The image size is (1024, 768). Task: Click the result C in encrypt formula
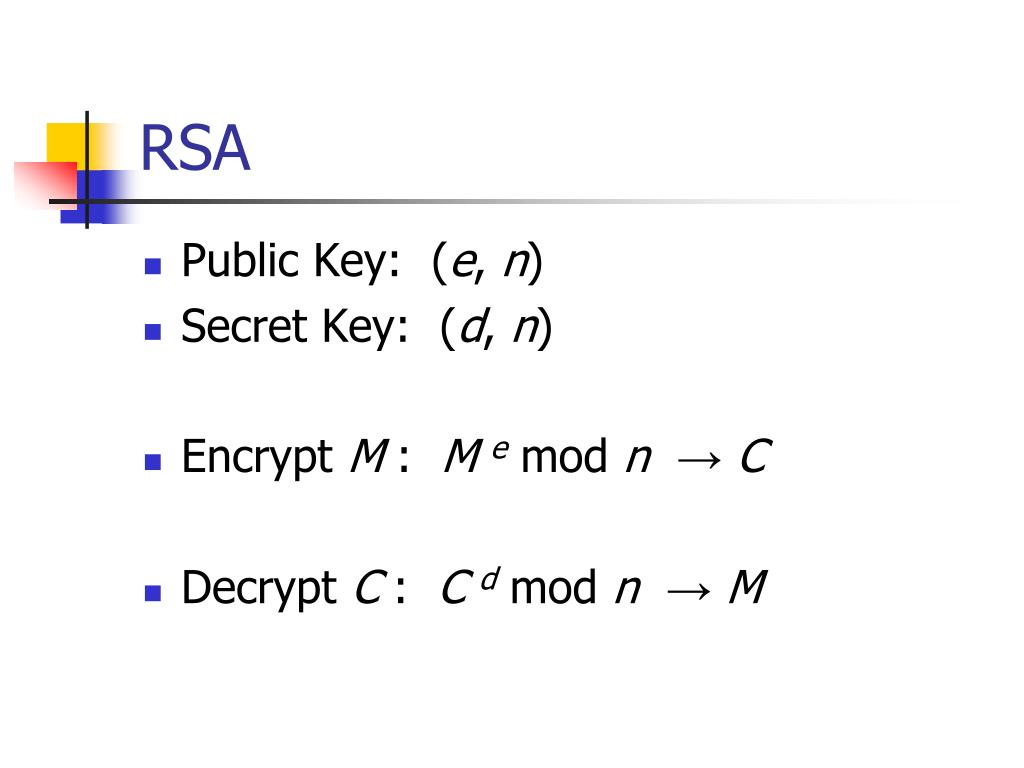[756, 456]
